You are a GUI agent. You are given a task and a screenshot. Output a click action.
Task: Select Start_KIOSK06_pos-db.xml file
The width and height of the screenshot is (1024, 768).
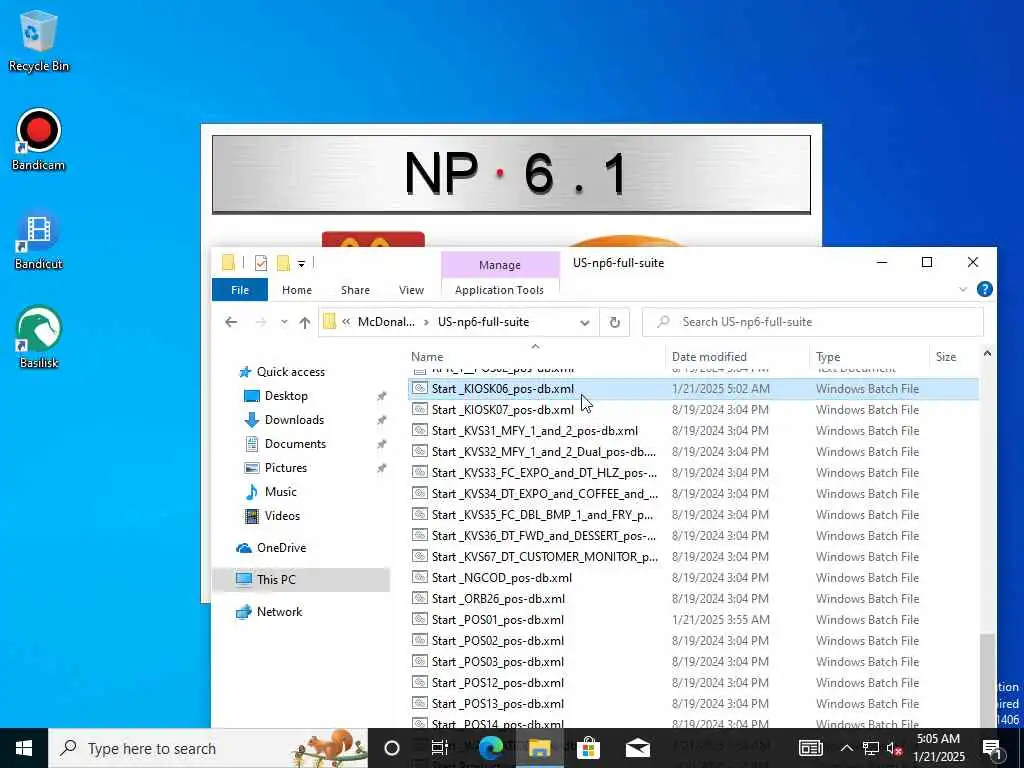694,389
